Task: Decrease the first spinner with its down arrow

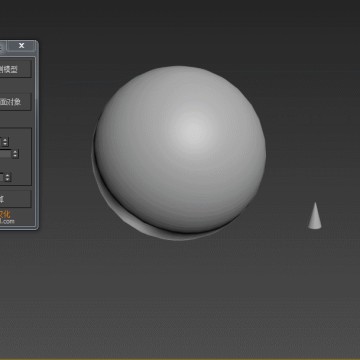Action: 5,144
